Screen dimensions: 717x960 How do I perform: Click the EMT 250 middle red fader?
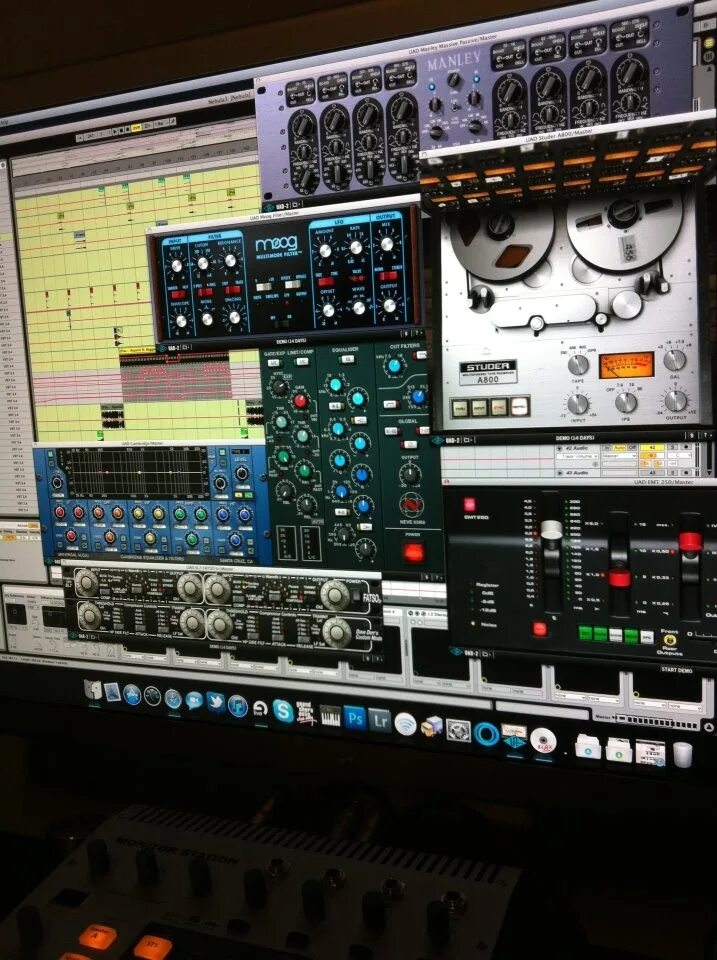pos(619,577)
